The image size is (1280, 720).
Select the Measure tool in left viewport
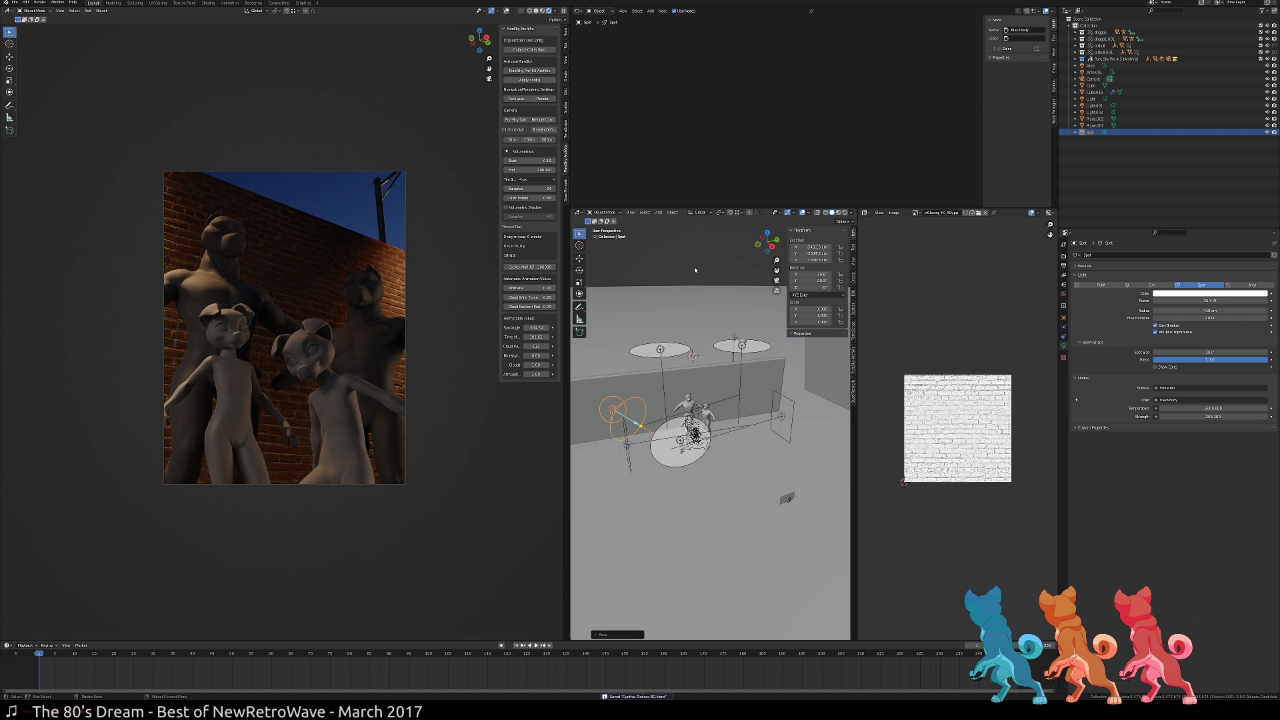coord(9,117)
